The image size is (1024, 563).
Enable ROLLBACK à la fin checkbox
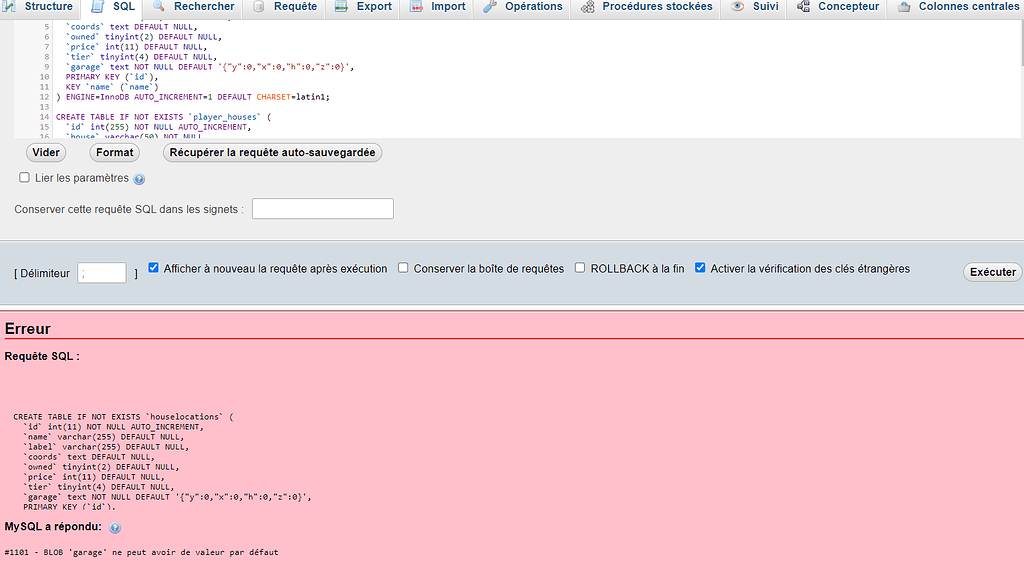point(580,268)
